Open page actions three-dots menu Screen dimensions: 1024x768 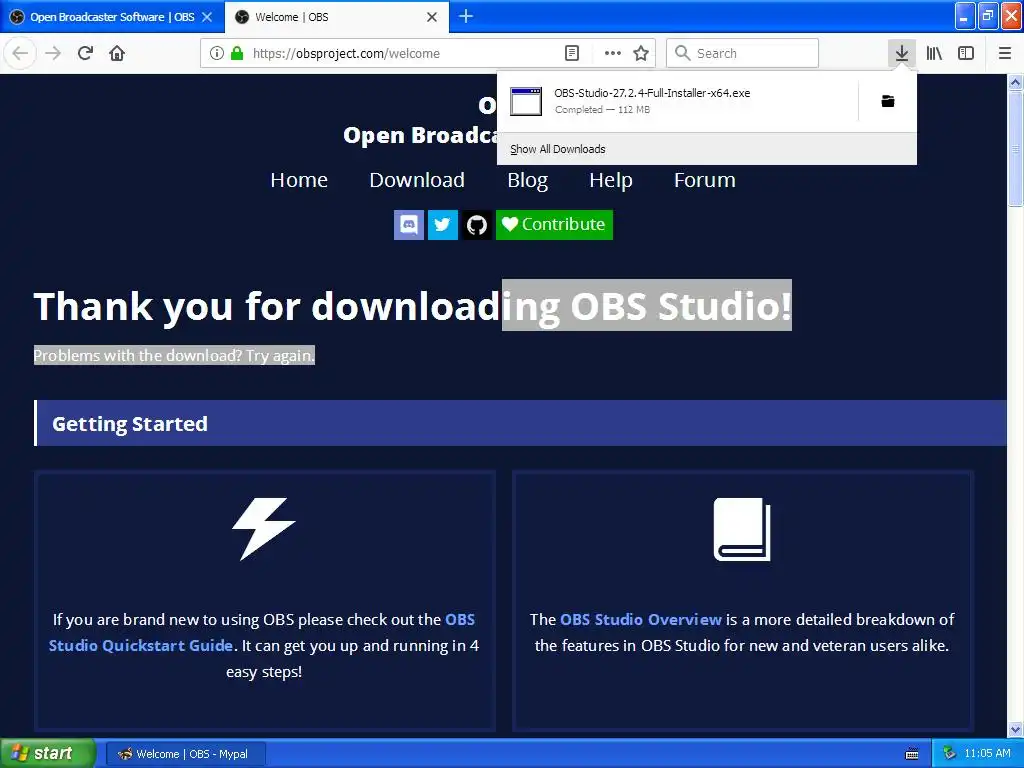point(613,54)
